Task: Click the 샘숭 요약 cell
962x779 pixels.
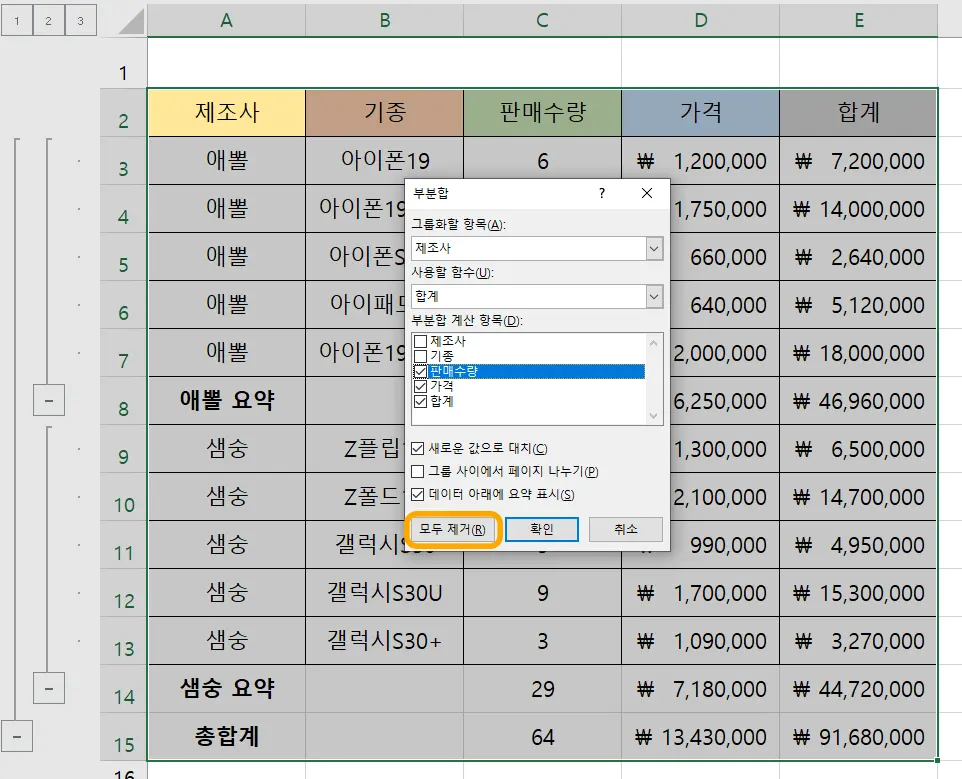Action: (226, 689)
